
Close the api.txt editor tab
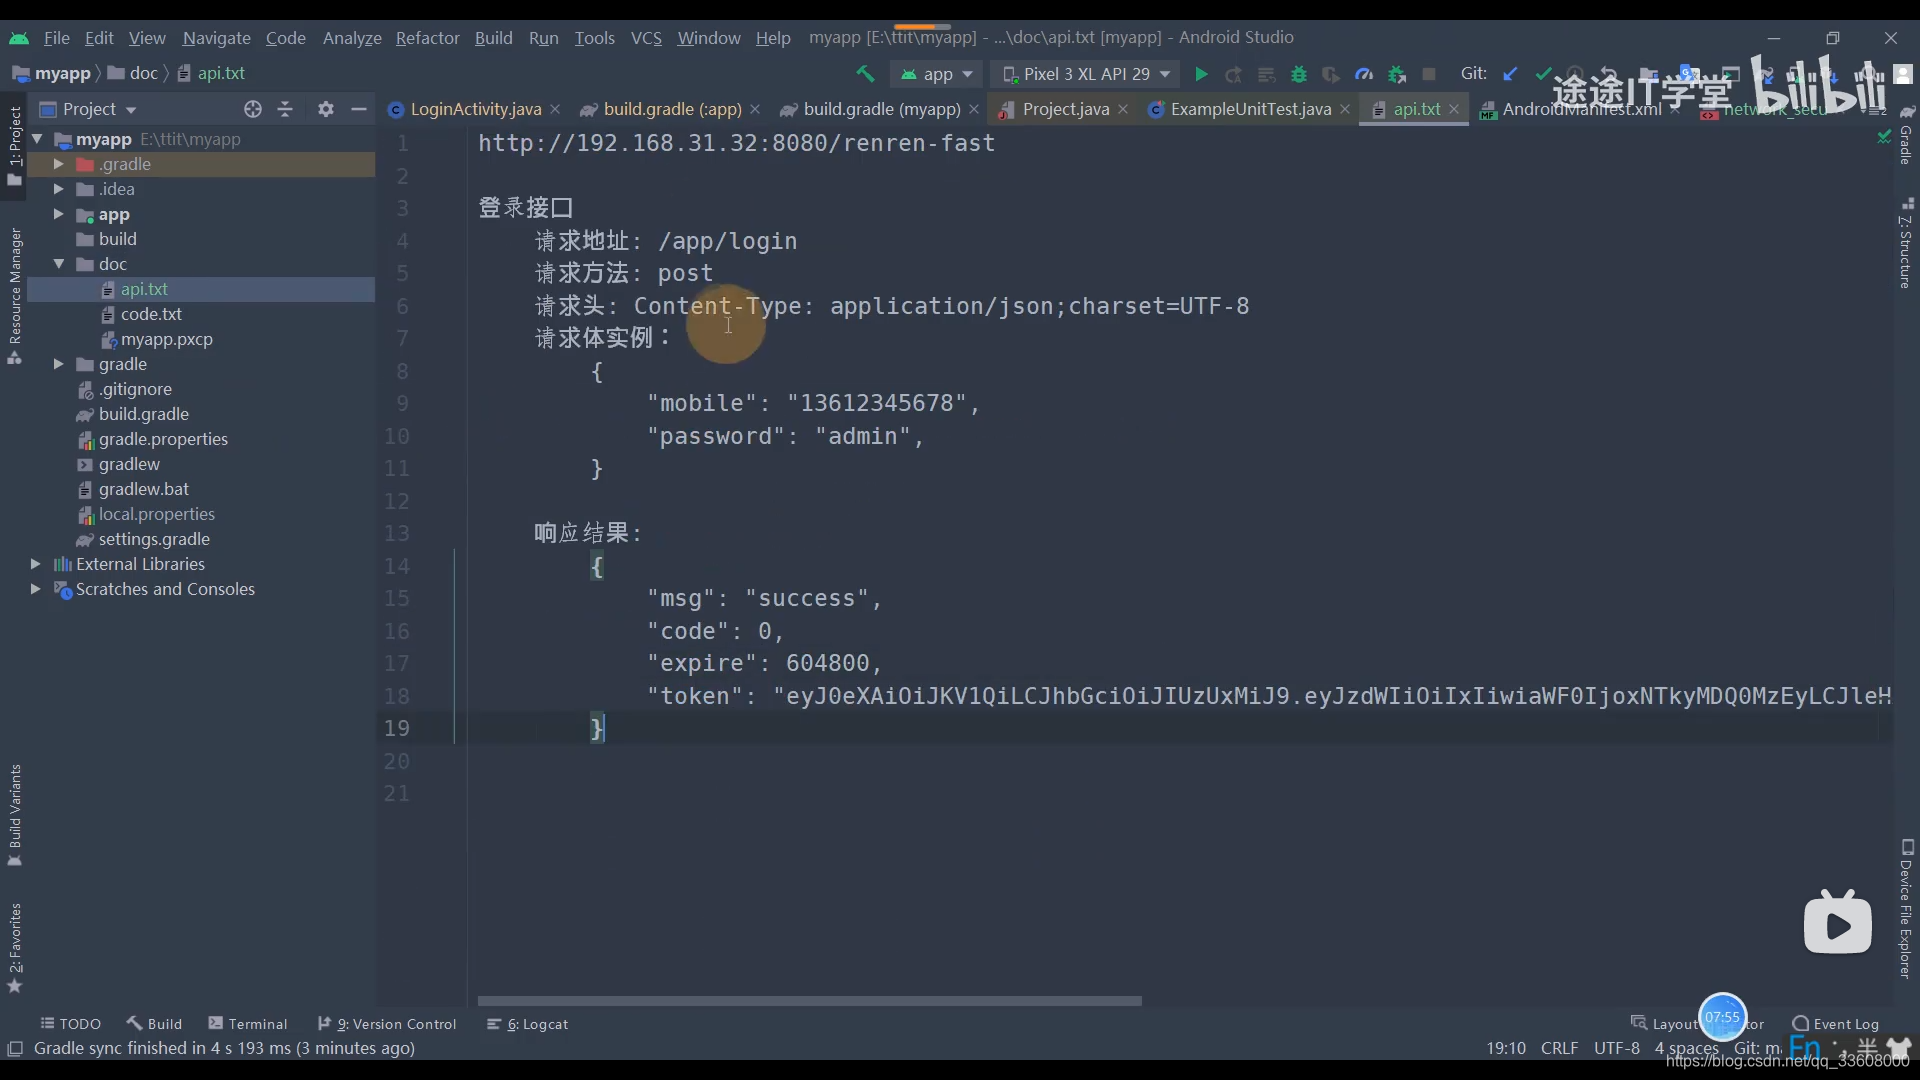[x=1454, y=109]
